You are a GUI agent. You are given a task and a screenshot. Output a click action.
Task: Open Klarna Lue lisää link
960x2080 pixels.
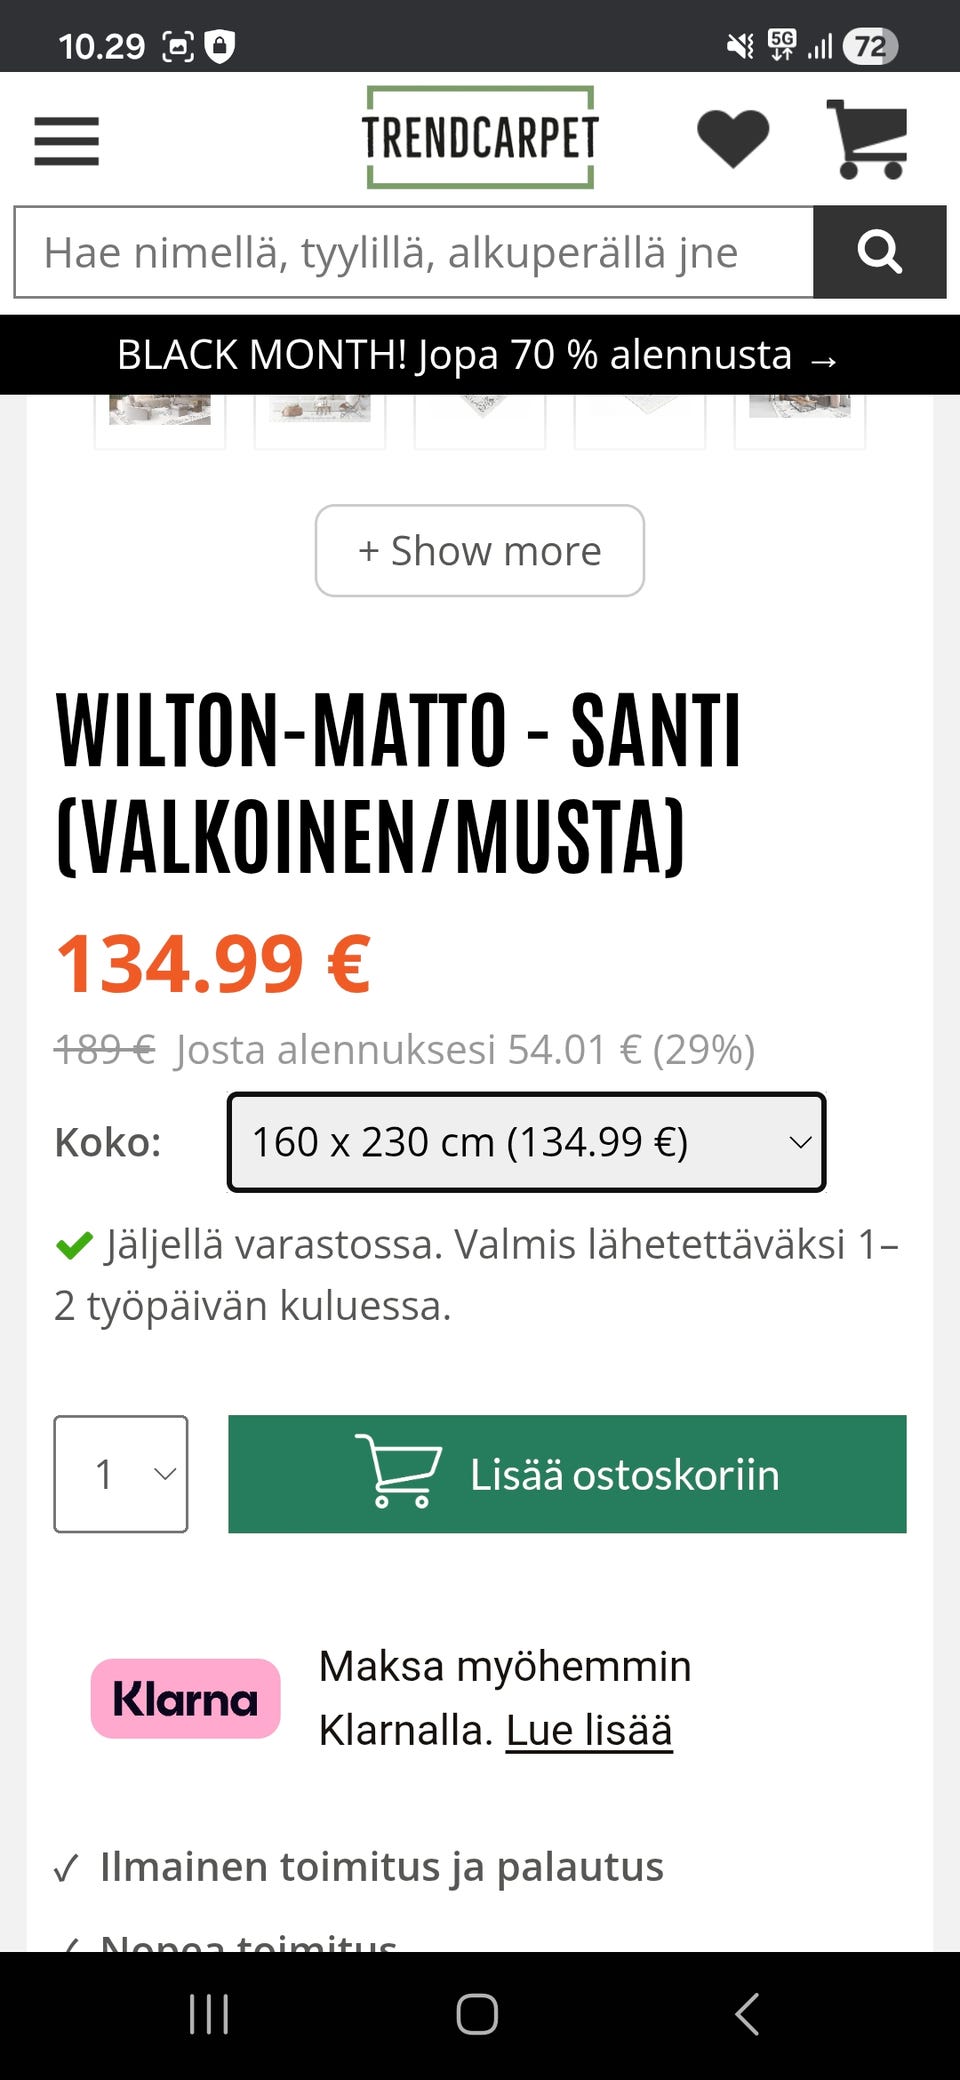589,1730
